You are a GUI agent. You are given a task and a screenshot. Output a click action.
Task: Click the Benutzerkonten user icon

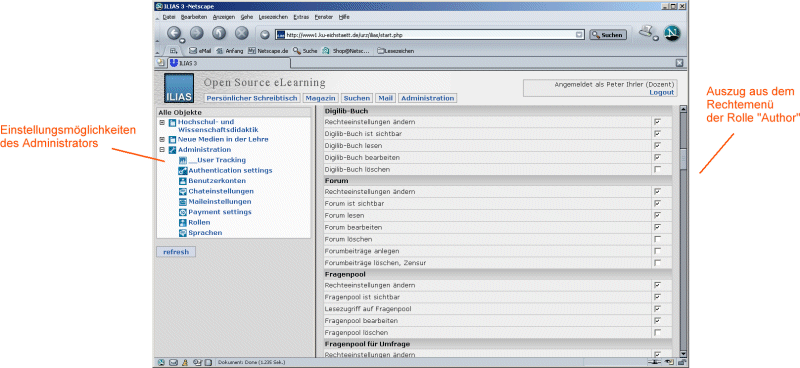[x=183, y=181]
